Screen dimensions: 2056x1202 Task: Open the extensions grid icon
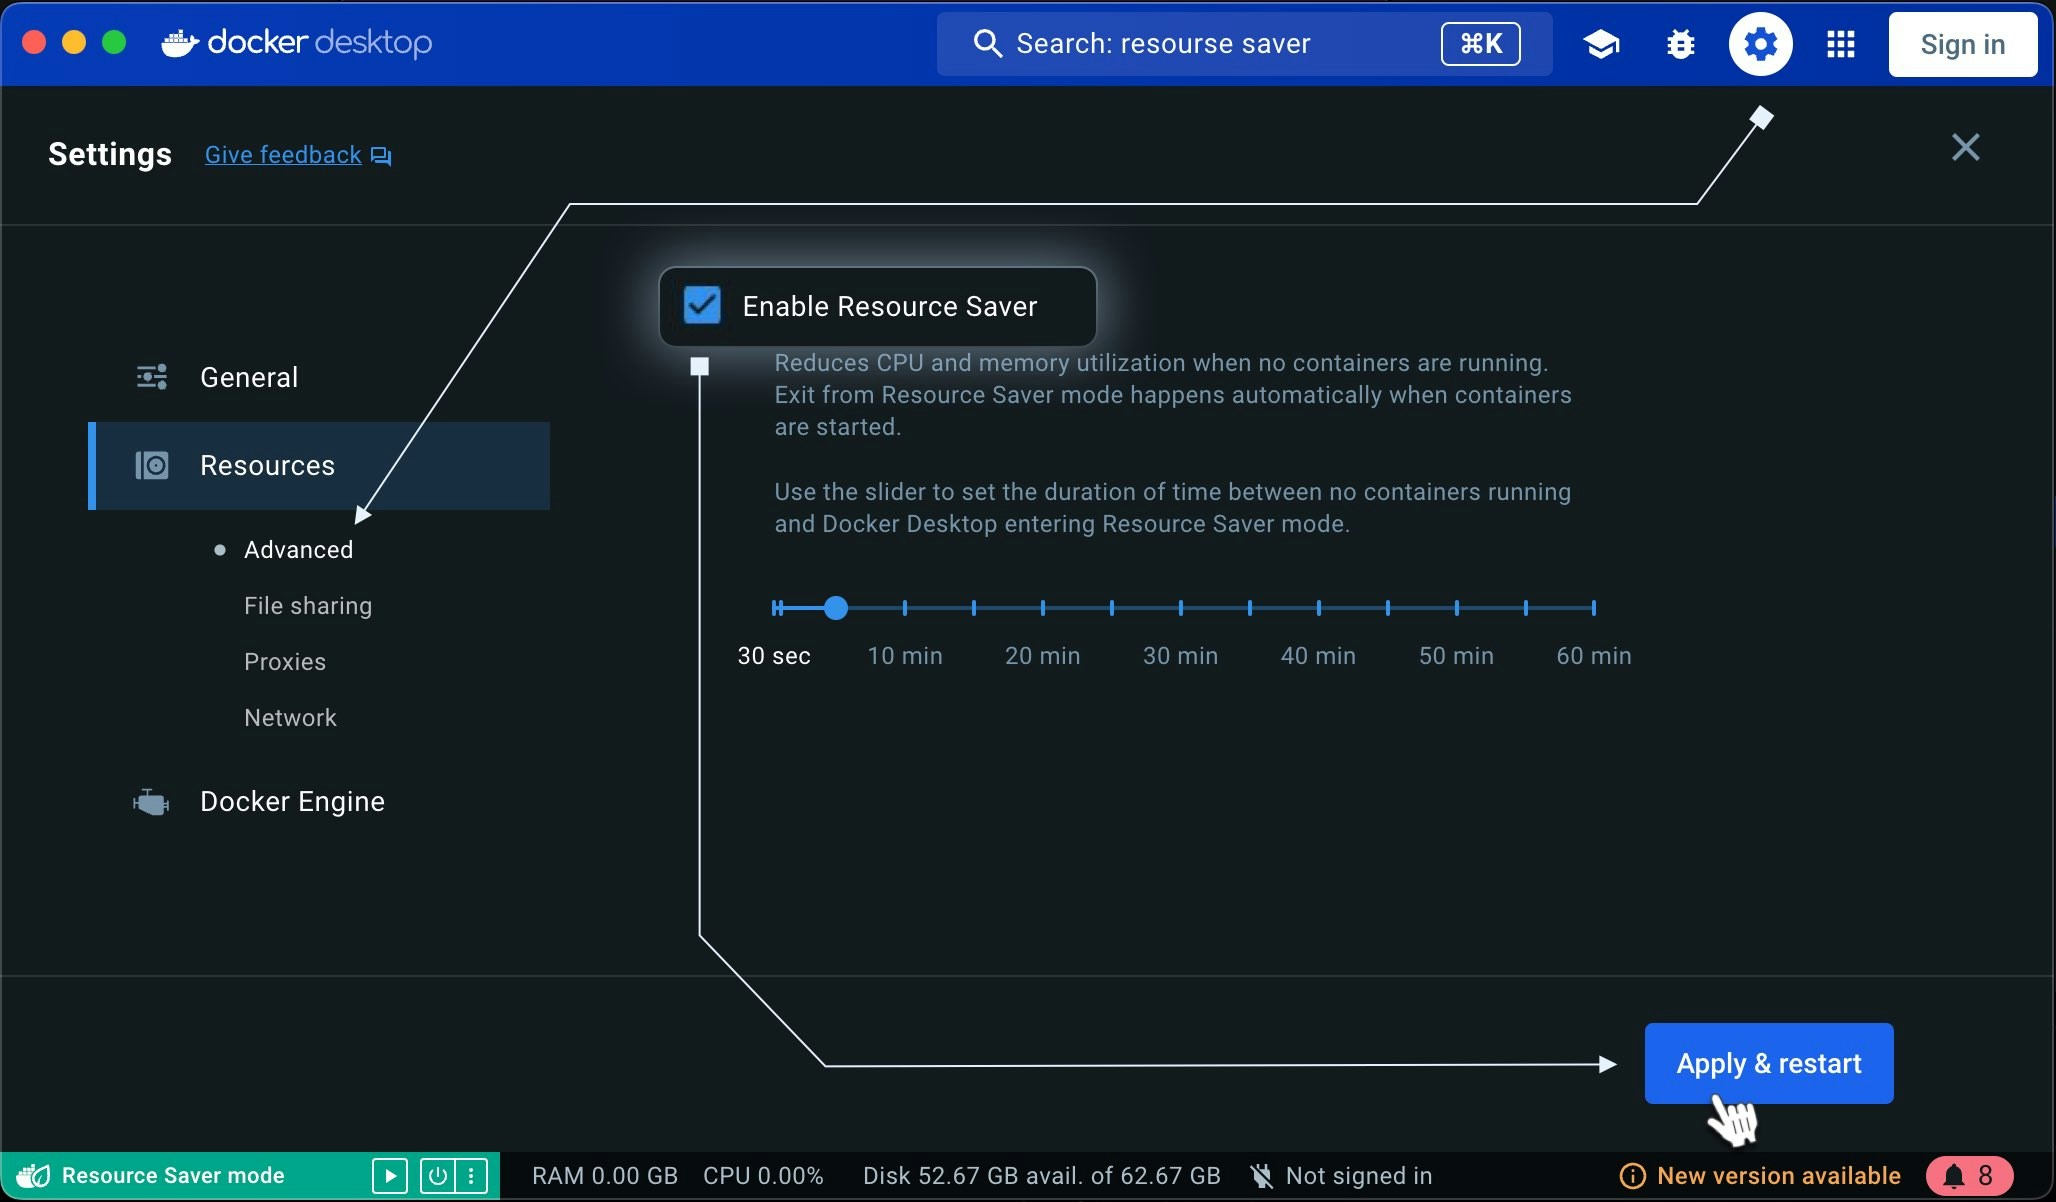coord(1840,44)
